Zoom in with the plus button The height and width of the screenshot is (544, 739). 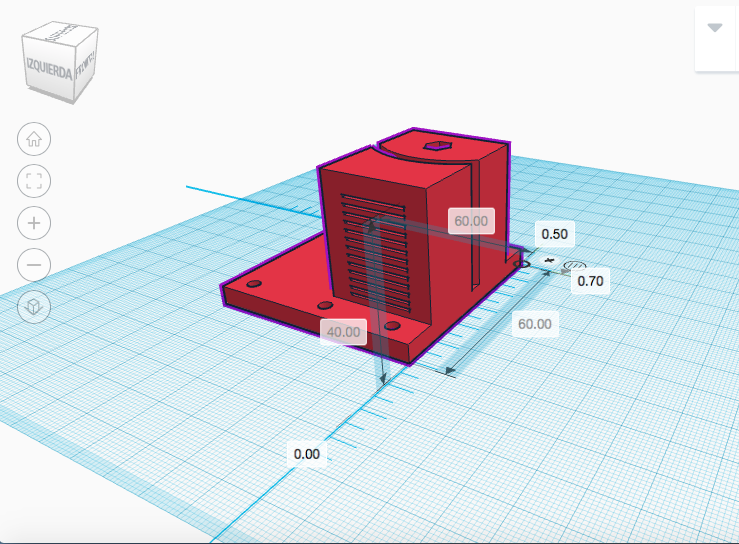34,223
